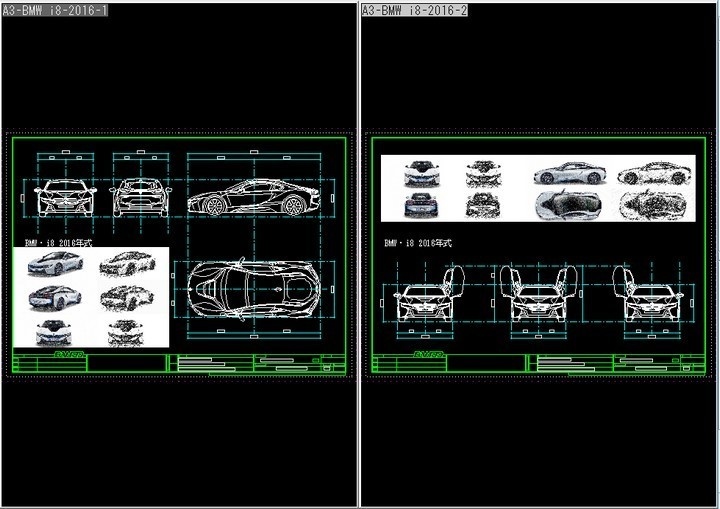Click the 'BMW・i8 2016年式' text in sheet 2
720x509 pixels.
[418, 243]
